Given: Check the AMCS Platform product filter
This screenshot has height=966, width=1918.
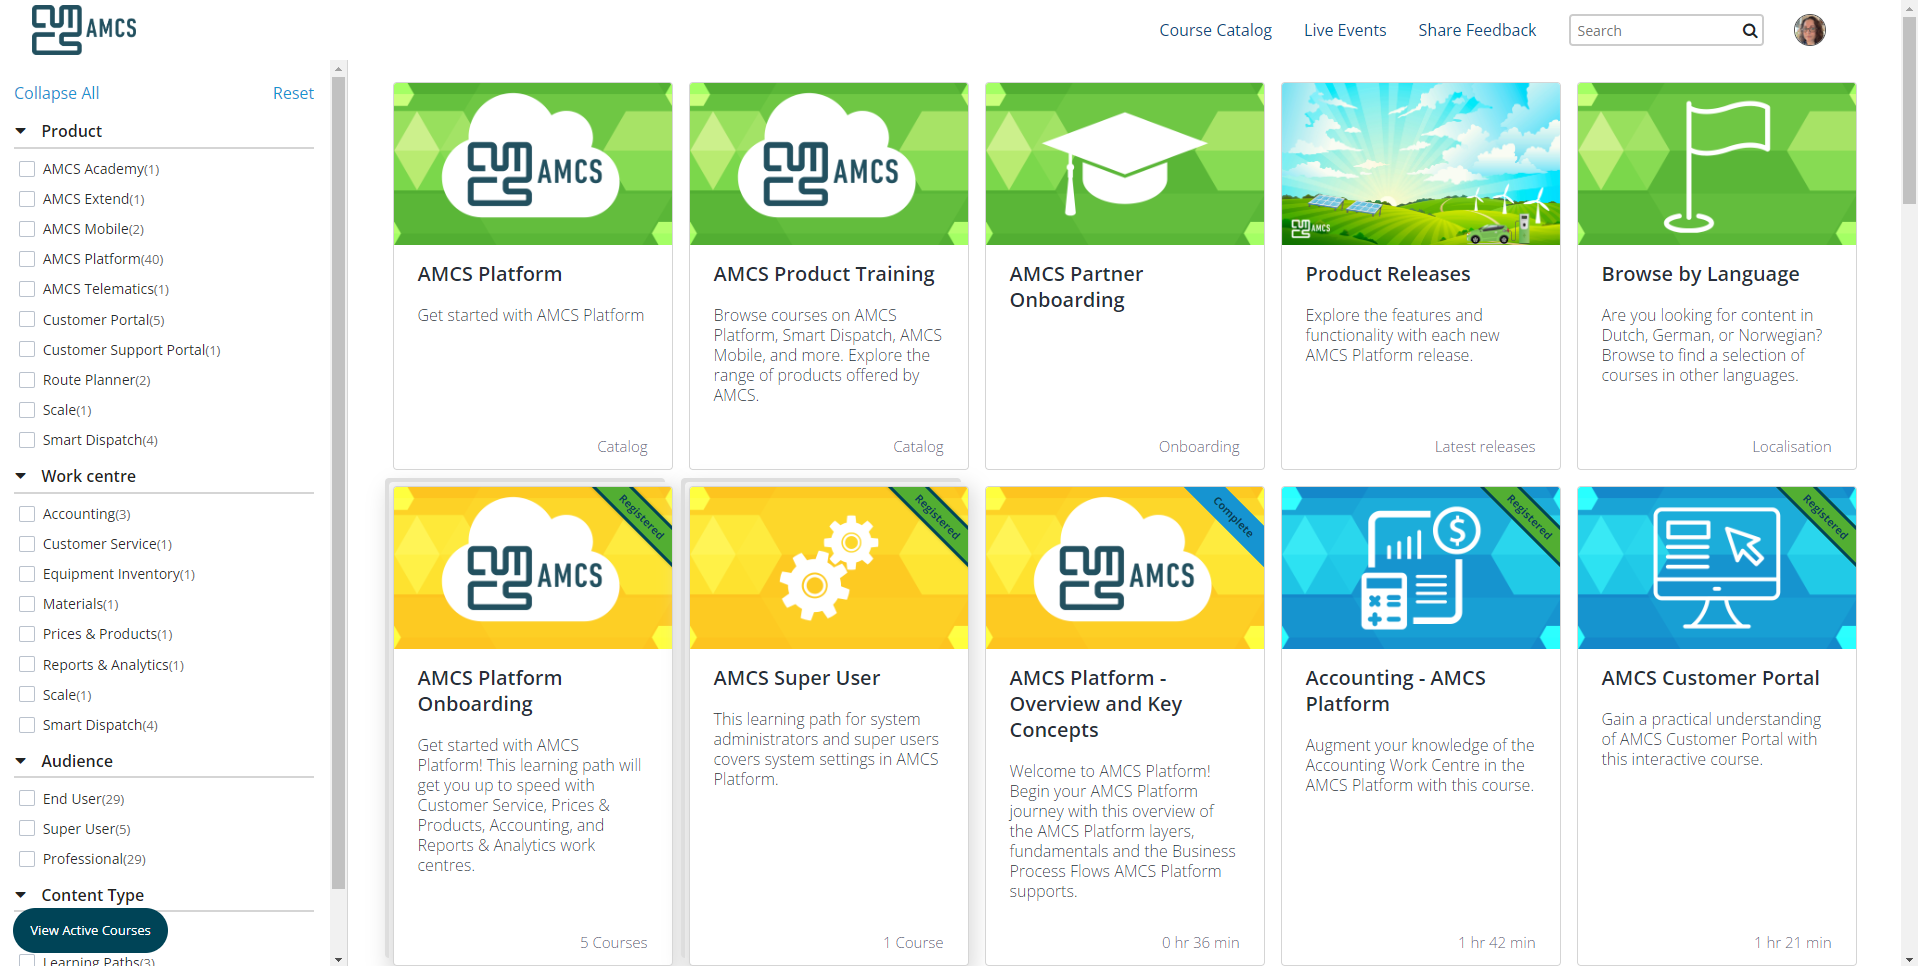Looking at the screenshot, I should pyautogui.click(x=27, y=259).
